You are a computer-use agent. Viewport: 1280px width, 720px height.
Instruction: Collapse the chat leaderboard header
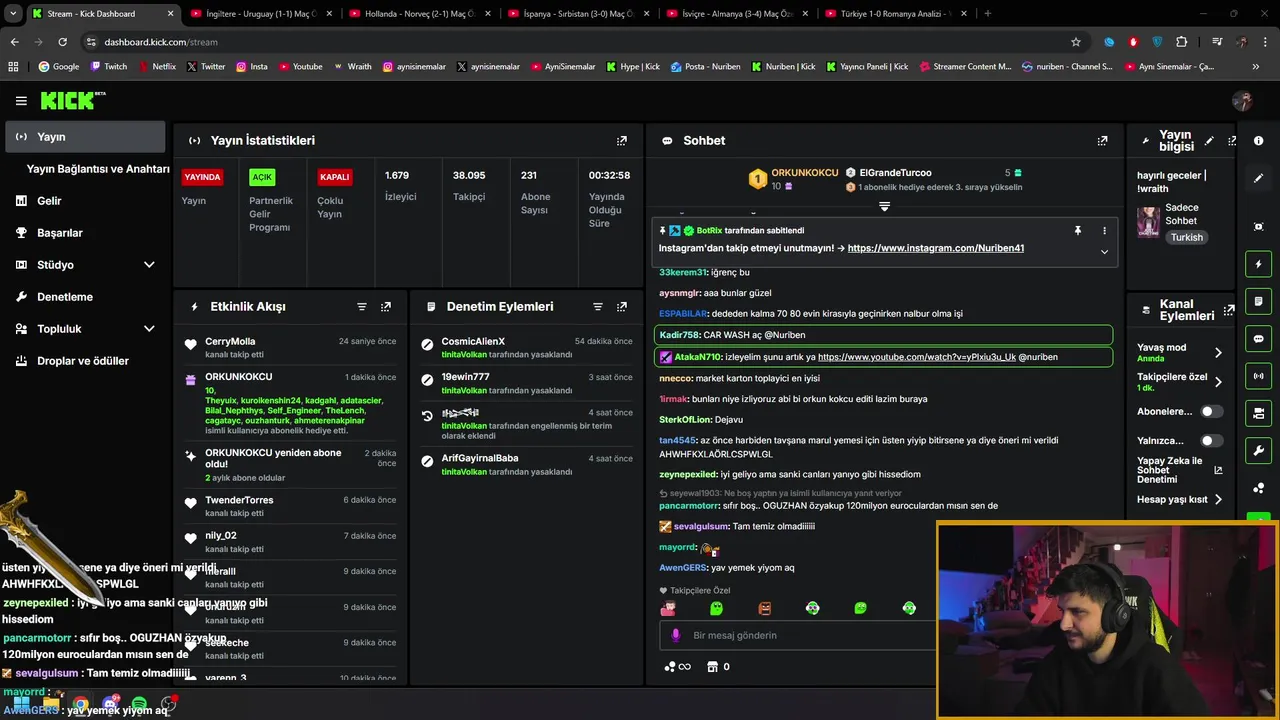pos(884,207)
